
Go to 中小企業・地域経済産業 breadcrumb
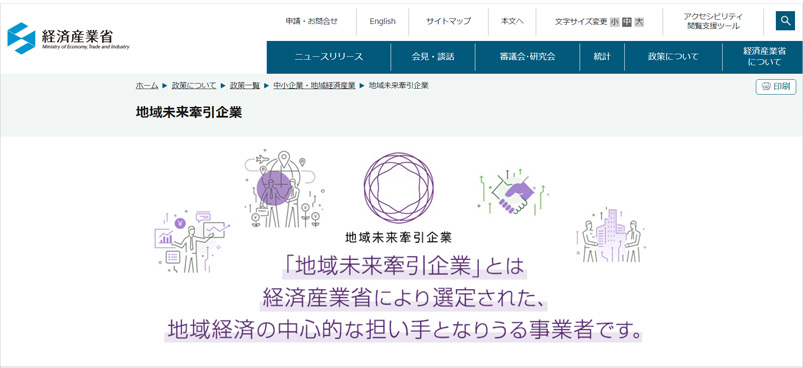[314, 86]
